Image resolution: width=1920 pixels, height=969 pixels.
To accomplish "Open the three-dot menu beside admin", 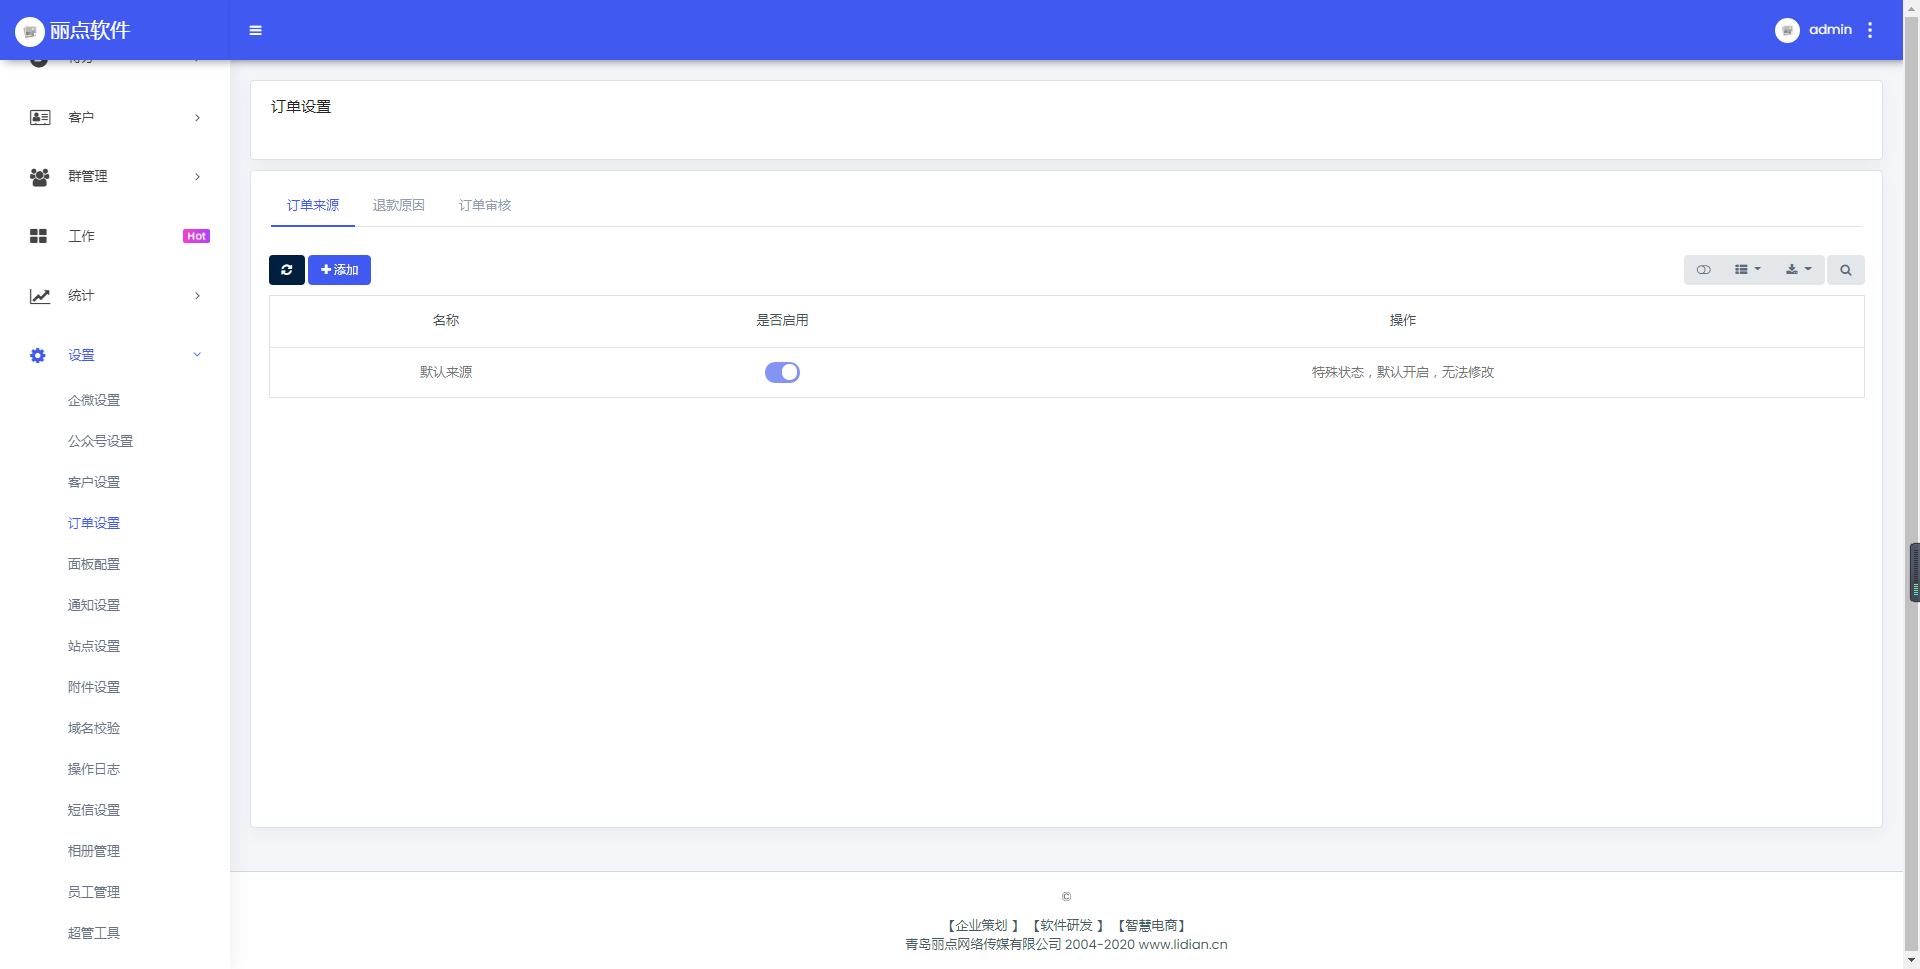I will (1870, 30).
